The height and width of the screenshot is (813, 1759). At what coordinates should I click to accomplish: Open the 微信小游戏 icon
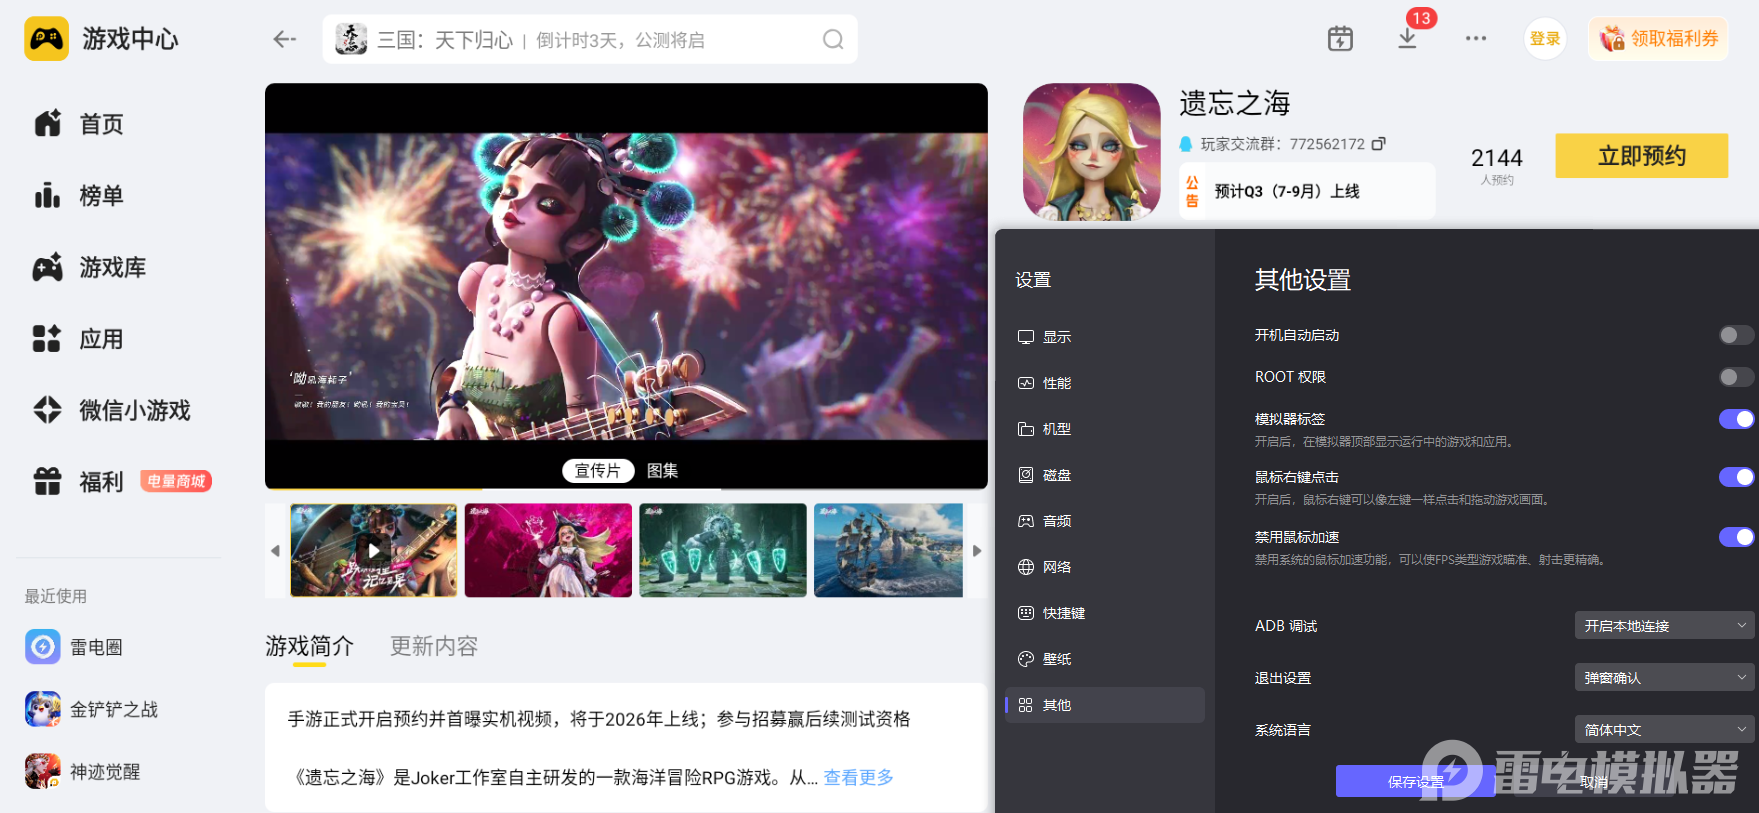(47, 410)
